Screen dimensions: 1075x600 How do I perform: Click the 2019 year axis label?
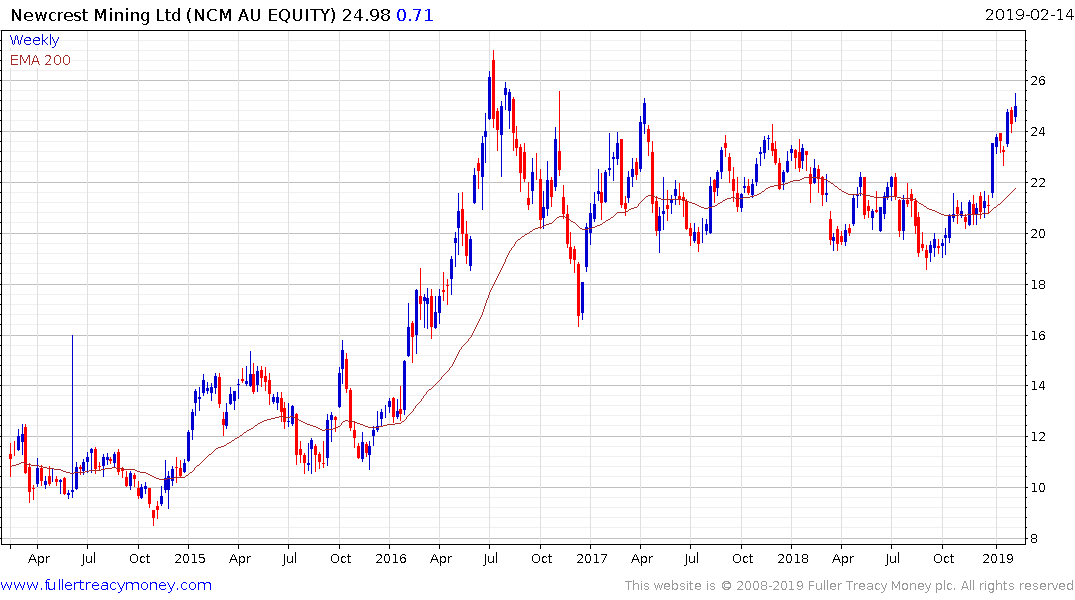pyautogui.click(x=998, y=558)
